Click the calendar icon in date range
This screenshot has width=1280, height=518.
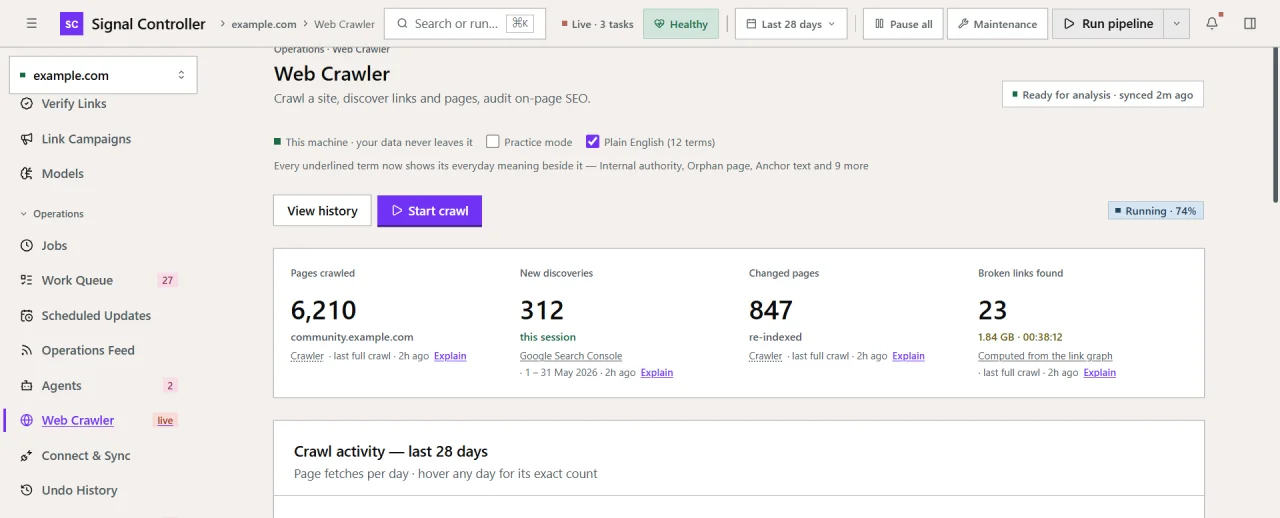pyautogui.click(x=750, y=24)
